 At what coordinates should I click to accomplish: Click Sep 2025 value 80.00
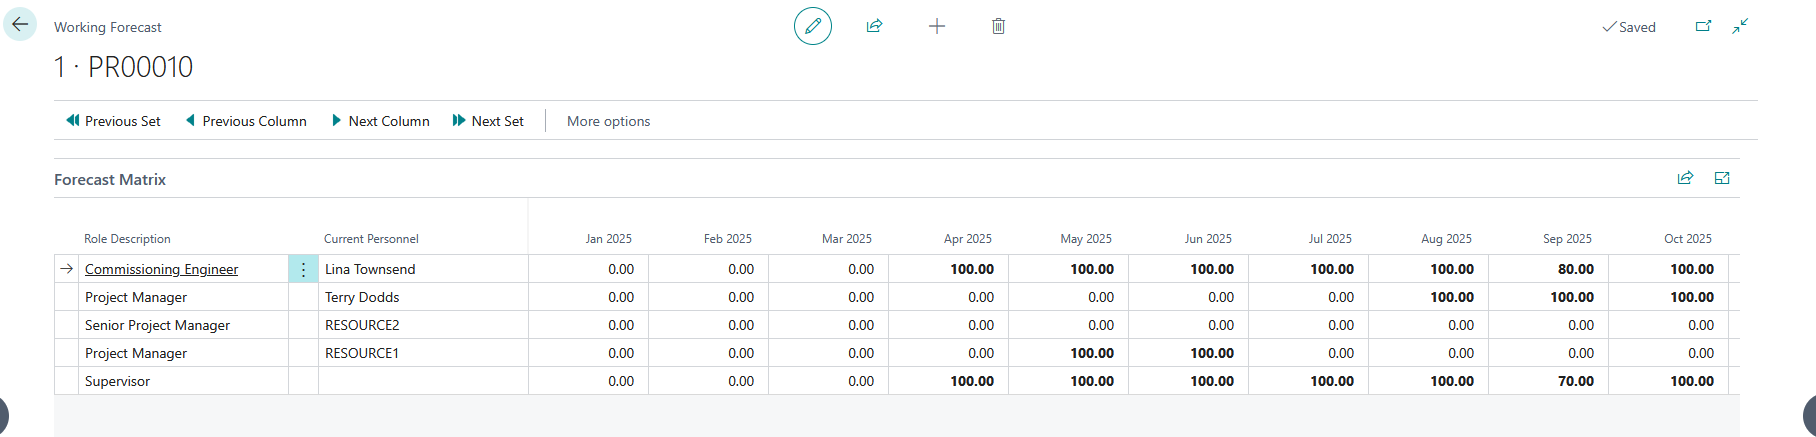tap(1575, 269)
